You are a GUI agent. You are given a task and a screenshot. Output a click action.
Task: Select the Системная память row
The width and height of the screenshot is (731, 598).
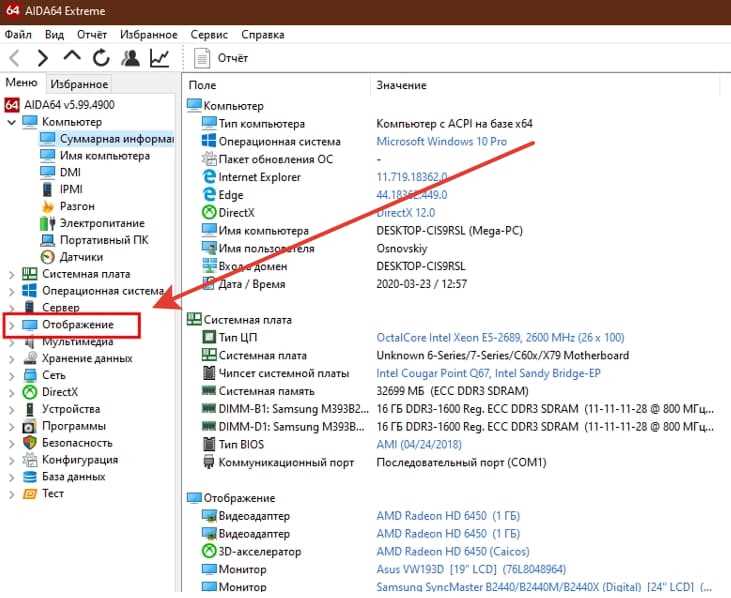365,391
